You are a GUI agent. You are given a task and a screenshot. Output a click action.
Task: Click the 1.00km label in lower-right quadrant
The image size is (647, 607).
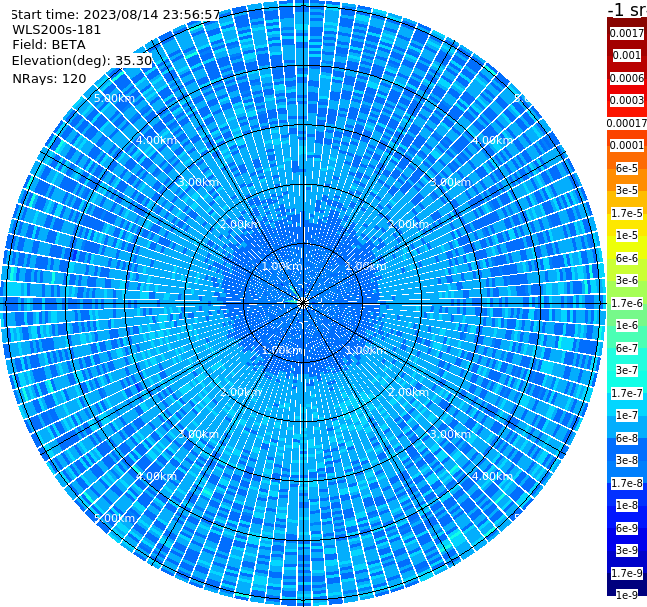(x=366, y=350)
